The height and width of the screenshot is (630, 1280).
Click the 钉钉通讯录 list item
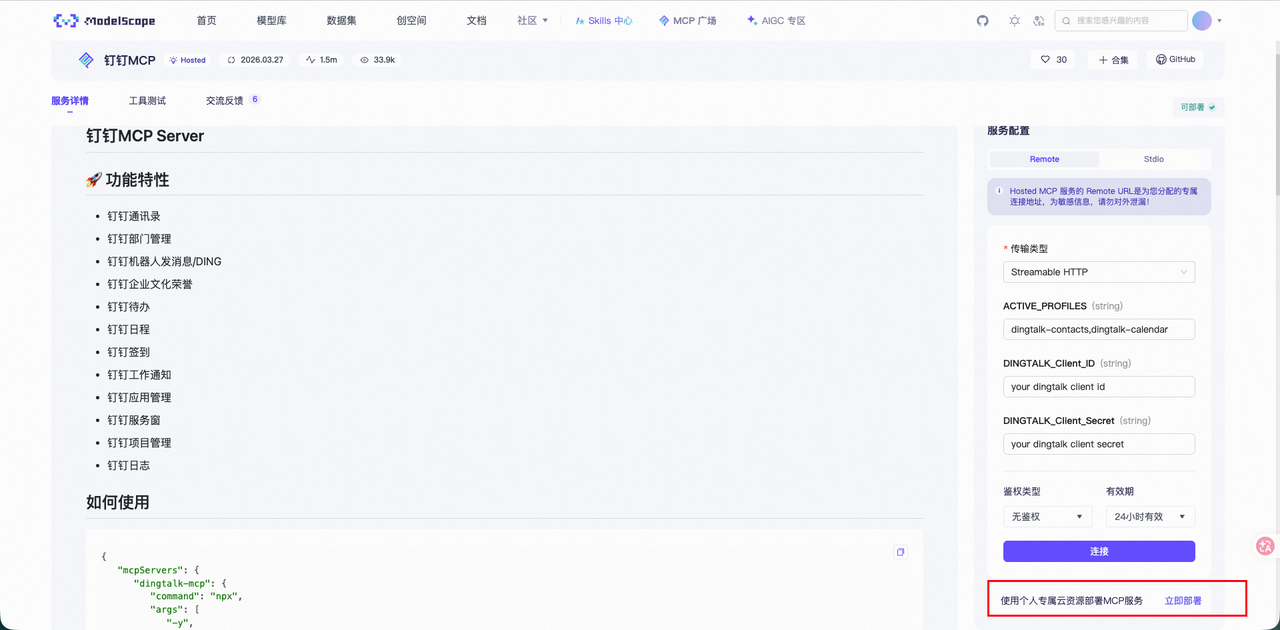[x=134, y=216]
